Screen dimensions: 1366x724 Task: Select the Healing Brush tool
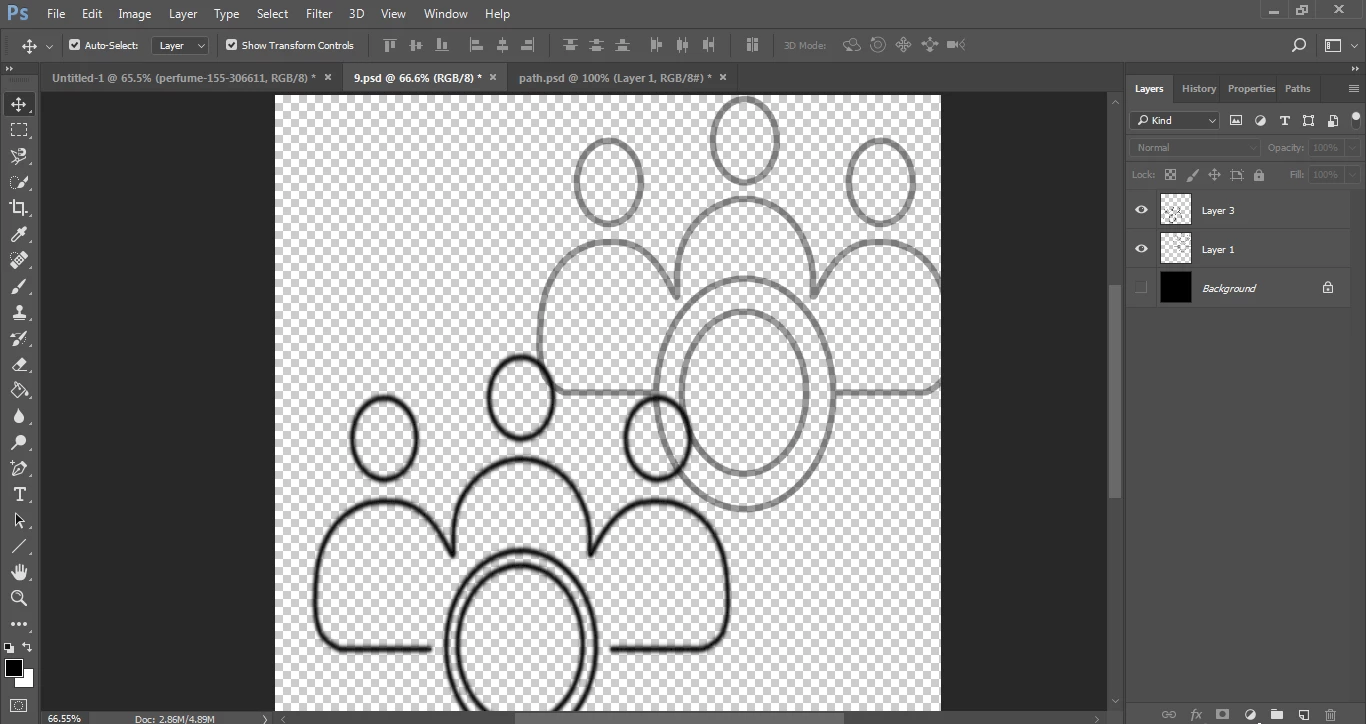pyautogui.click(x=19, y=260)
